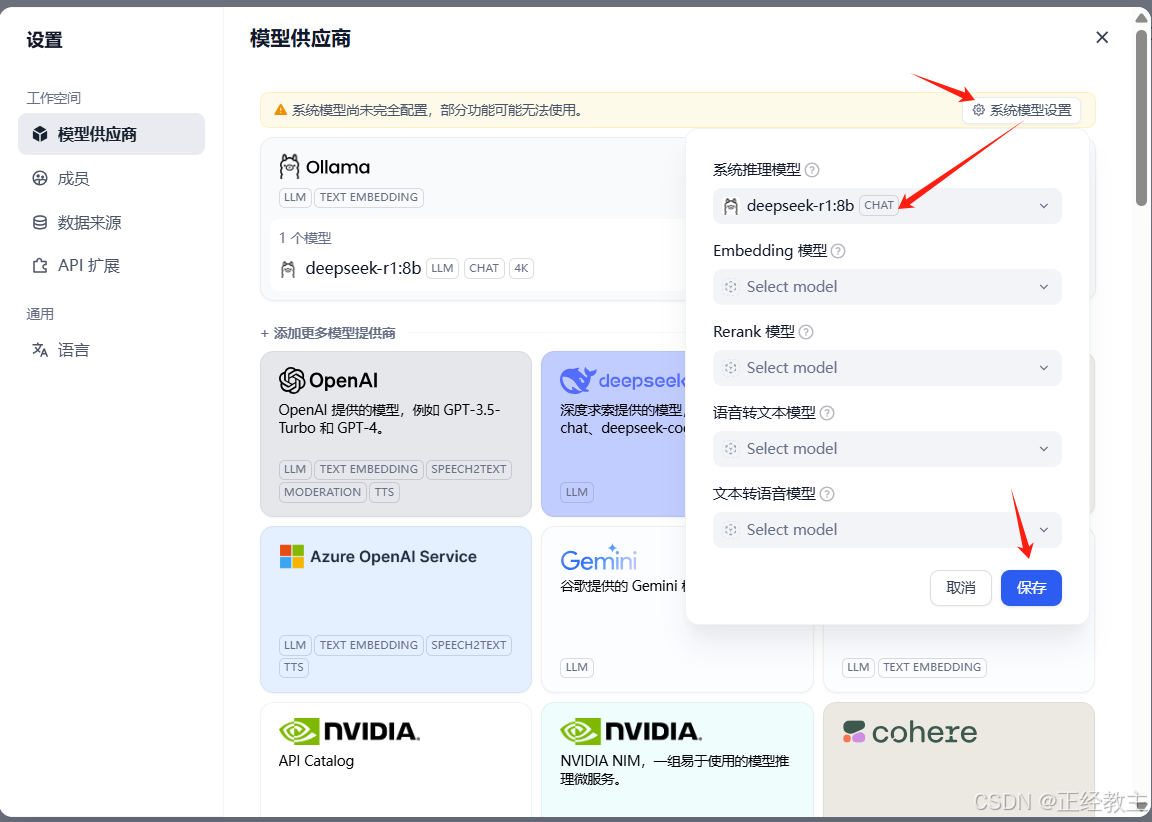Click the MODERATION tag on OpenAI card
Viewport: 1152px width, 822px height.
pos(323,492)
